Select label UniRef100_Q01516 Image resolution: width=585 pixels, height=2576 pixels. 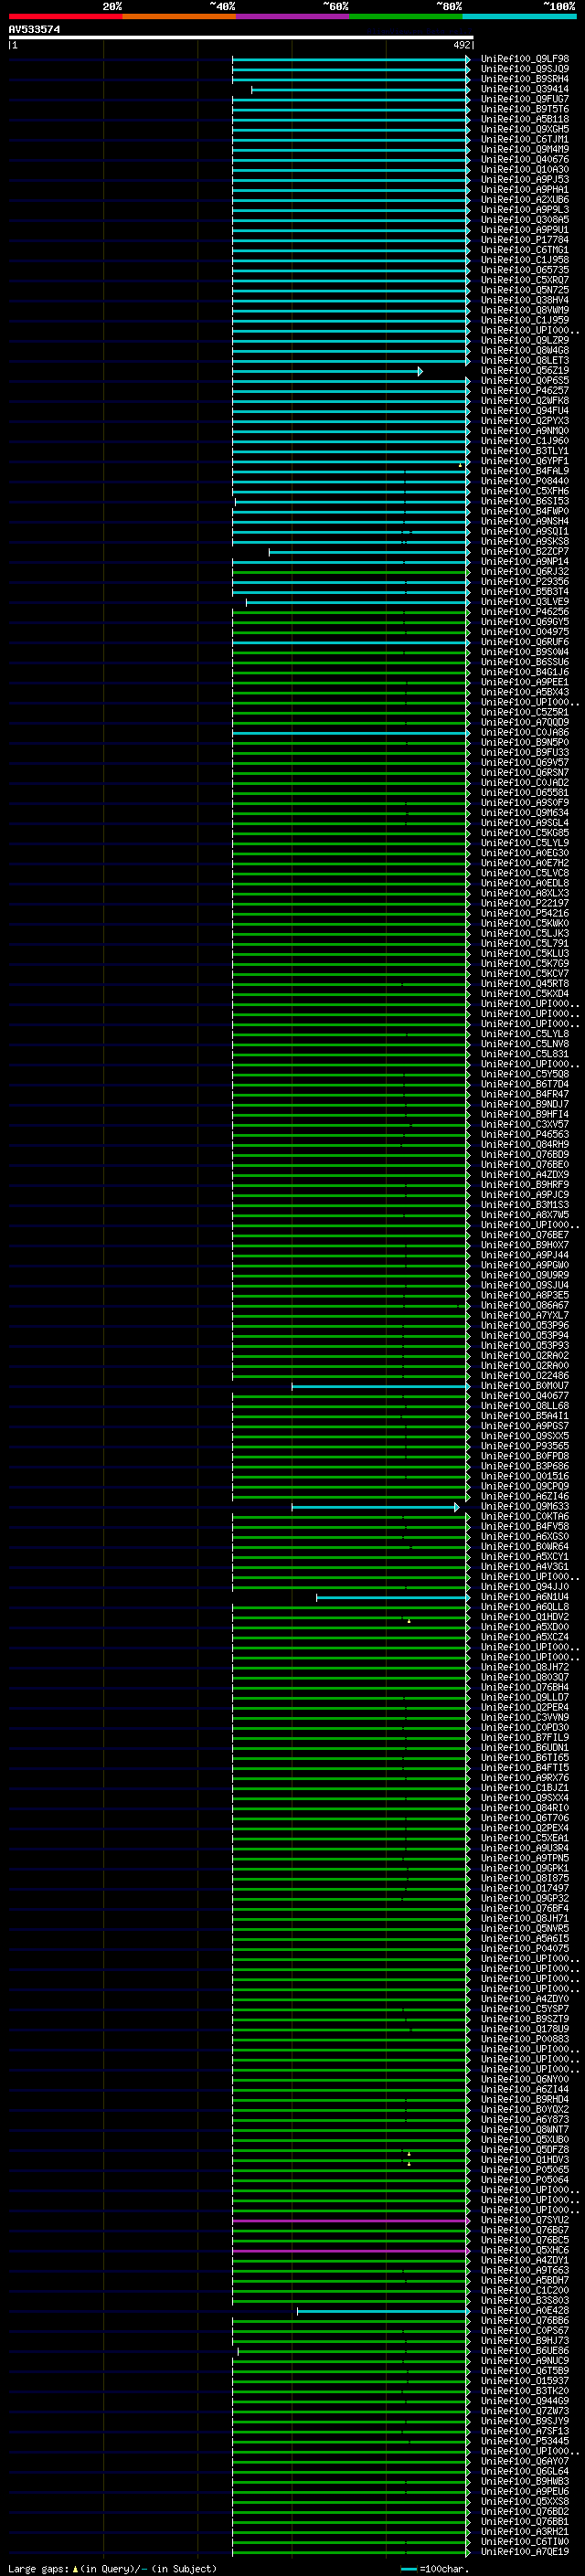click(x=525, y=1476)
